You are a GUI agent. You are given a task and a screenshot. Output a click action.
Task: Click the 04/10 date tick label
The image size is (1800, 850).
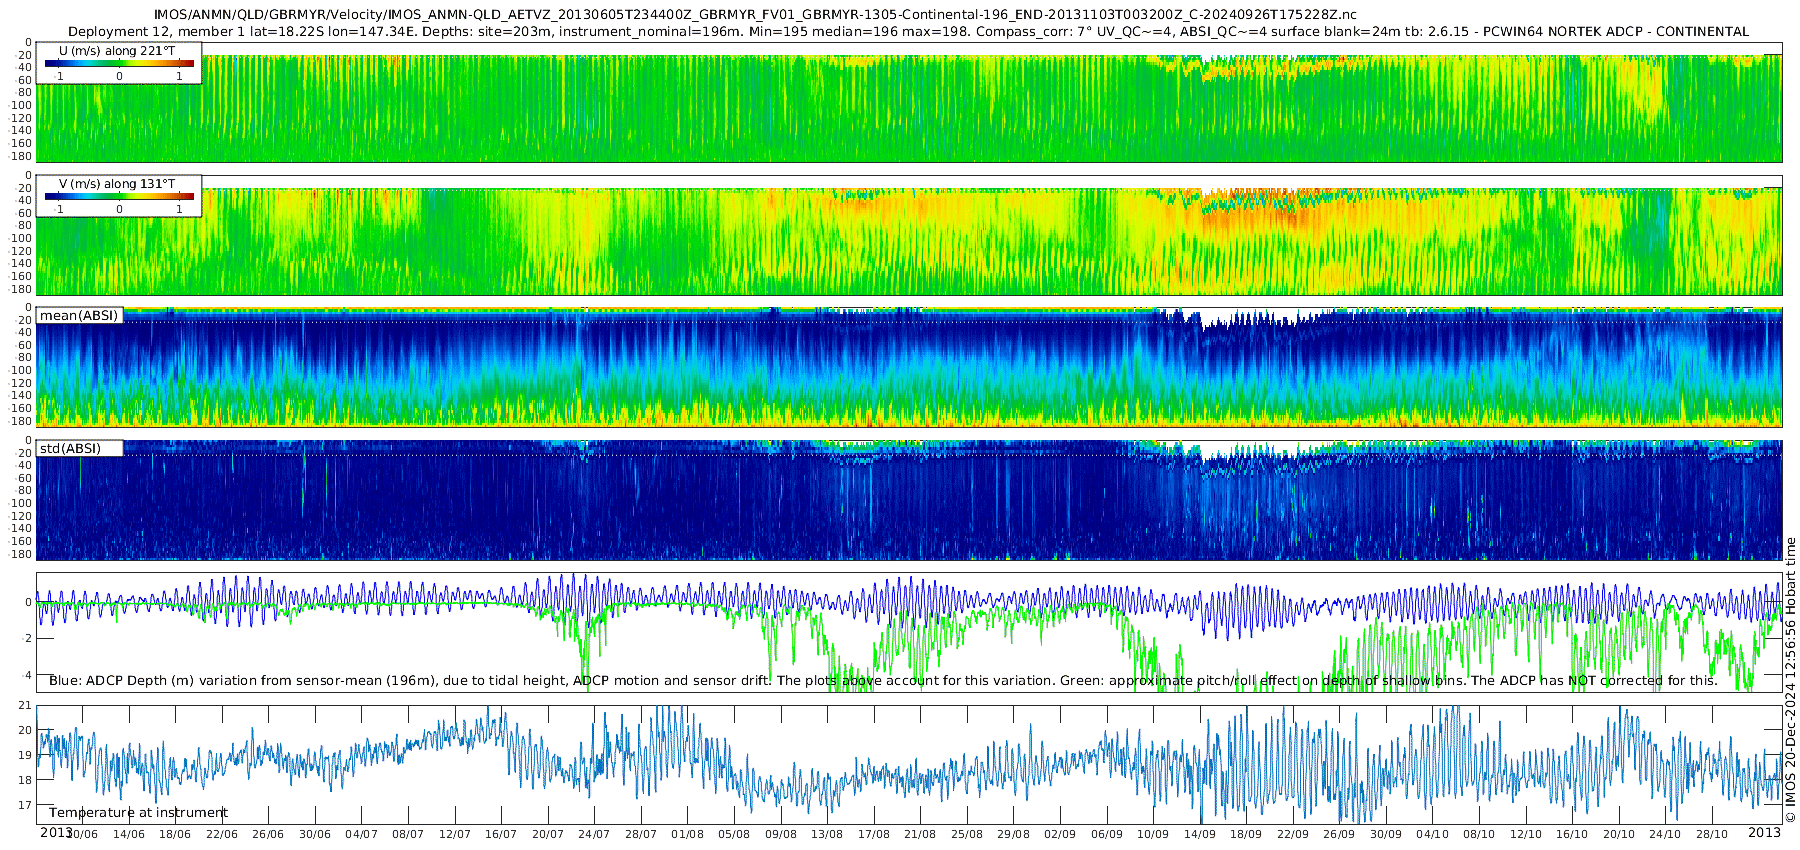pos(1433,834)
